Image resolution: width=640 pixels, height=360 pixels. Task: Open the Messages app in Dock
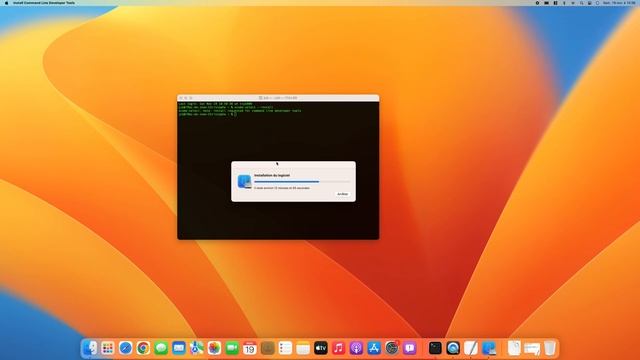pyautogui.click(x=161, y=348)
